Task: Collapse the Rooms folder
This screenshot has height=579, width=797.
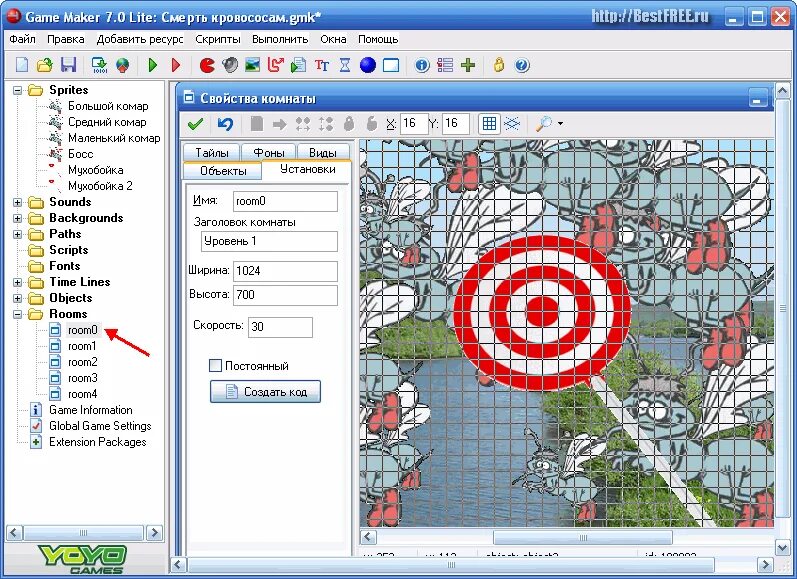Action: [x=18, y=314]
